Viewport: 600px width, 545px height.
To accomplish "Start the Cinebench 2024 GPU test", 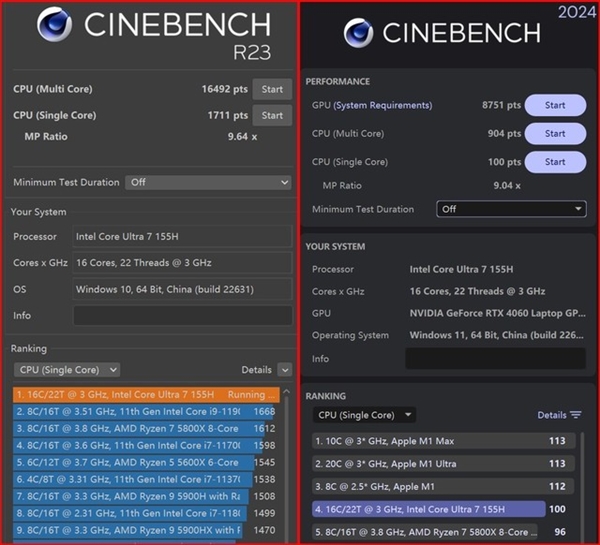I will 554,105.
